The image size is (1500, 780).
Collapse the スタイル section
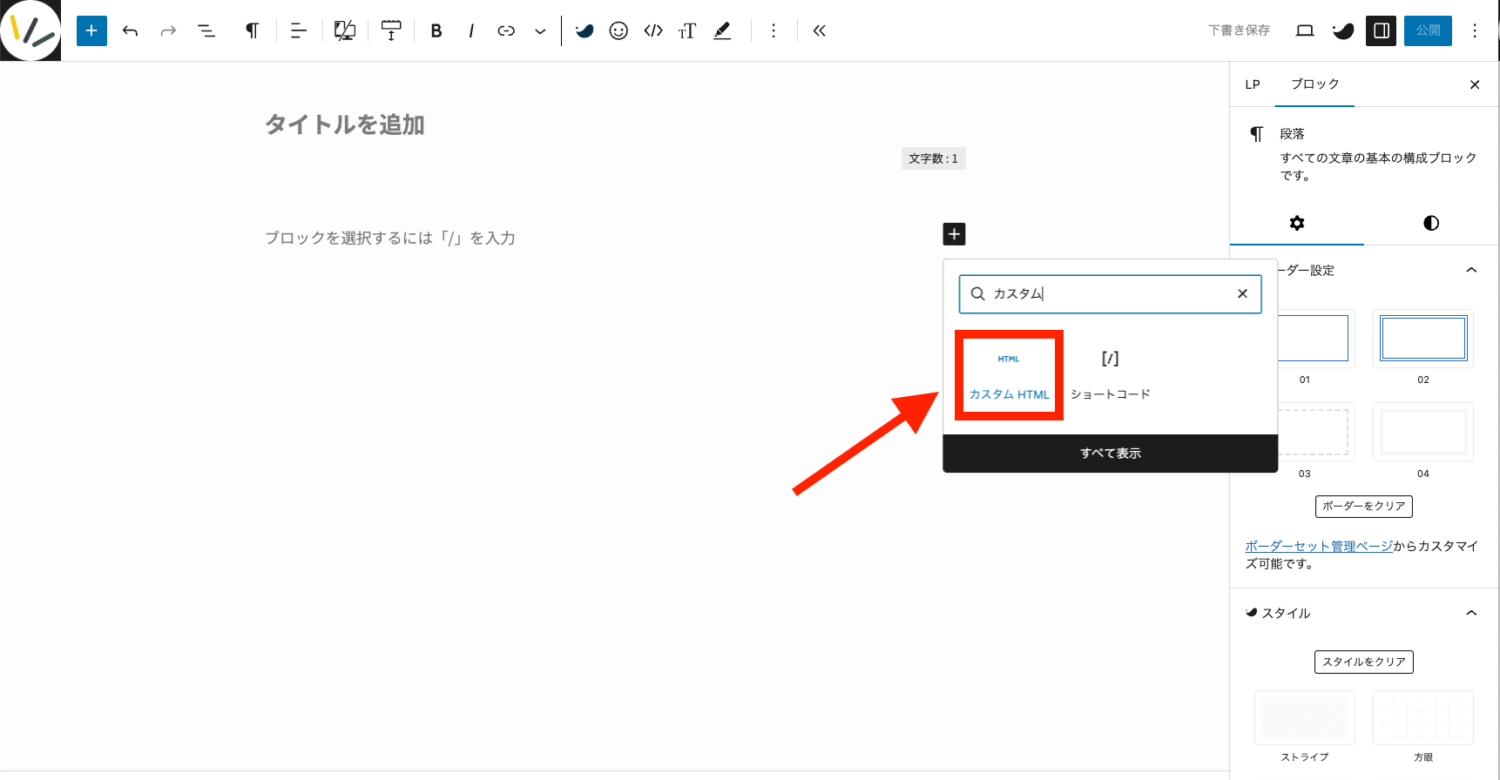(x=1471, y=612)
